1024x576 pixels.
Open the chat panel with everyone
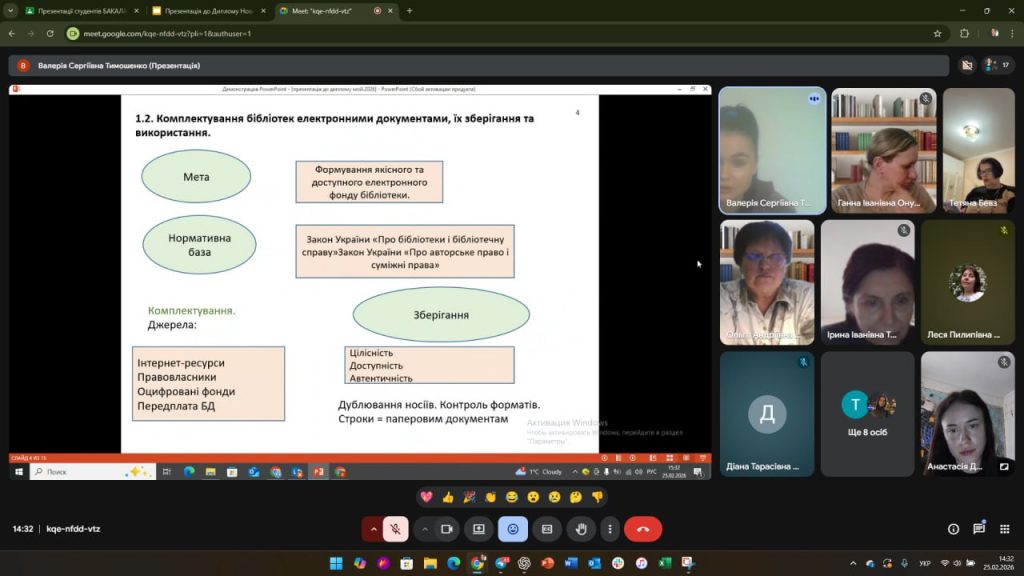[x=979, y=529]
